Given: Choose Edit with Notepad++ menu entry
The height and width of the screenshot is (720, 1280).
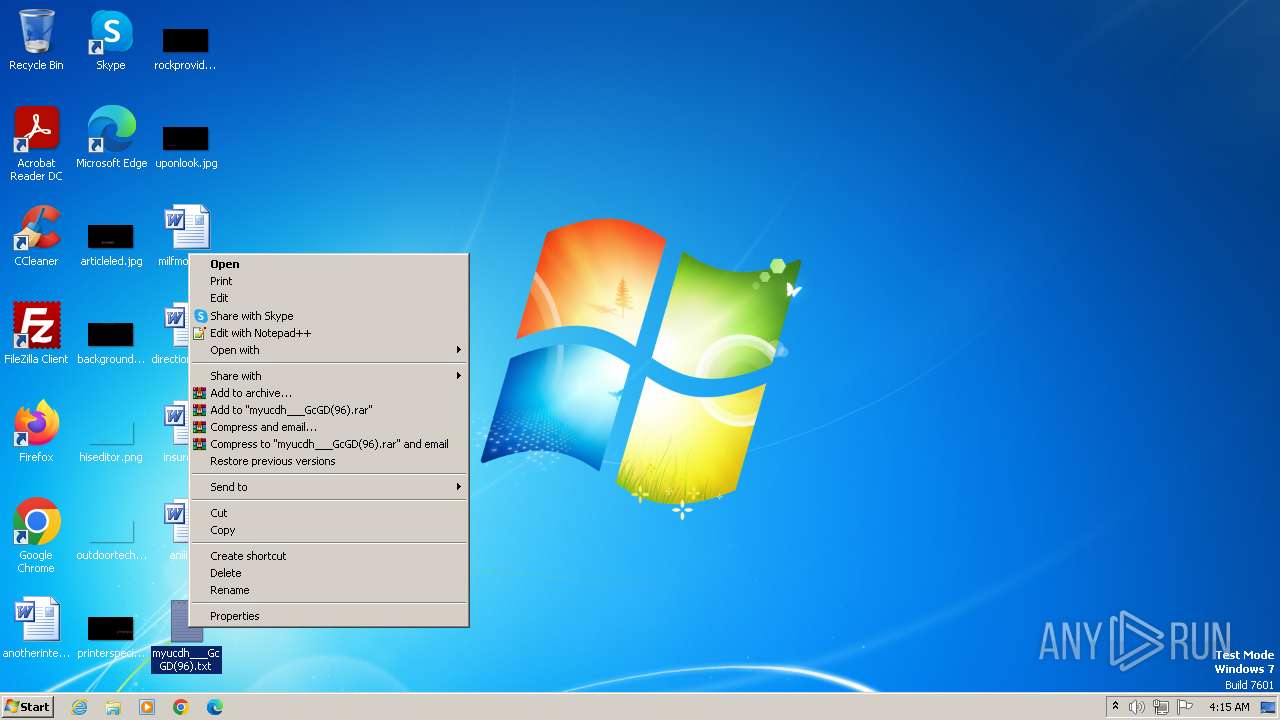Looking at the screenshot, I should (329, 333).
